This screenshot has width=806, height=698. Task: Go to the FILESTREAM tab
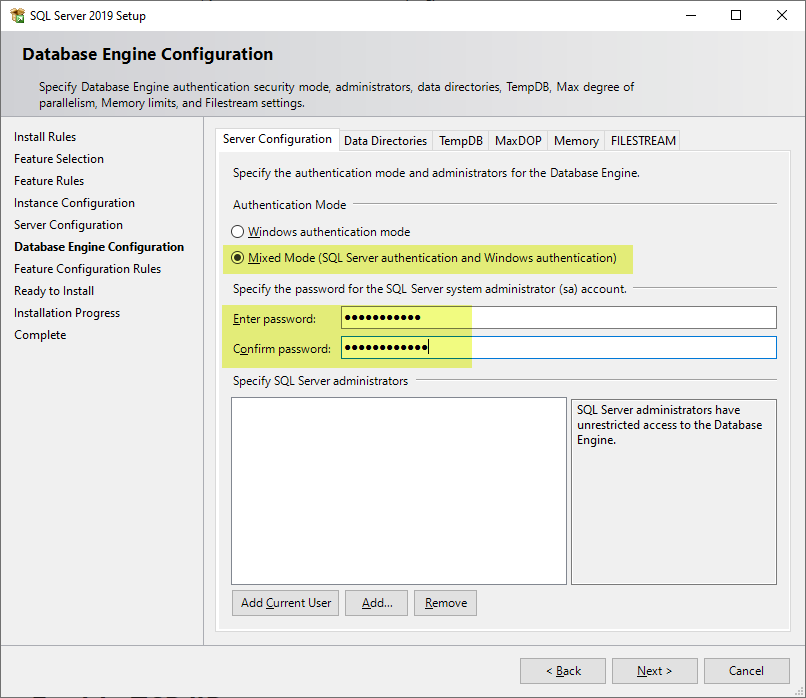point(643,141)
